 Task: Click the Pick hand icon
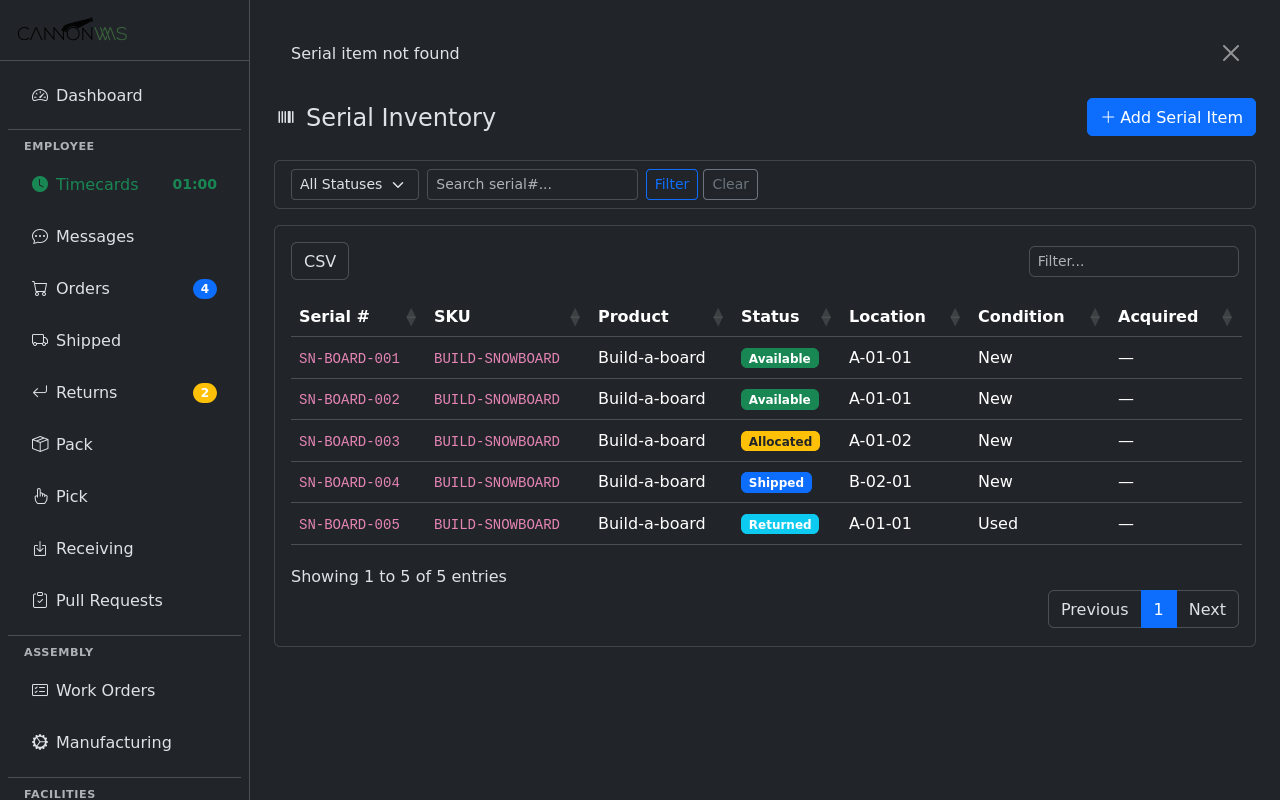pyautogui.click(x=39, y=496)
